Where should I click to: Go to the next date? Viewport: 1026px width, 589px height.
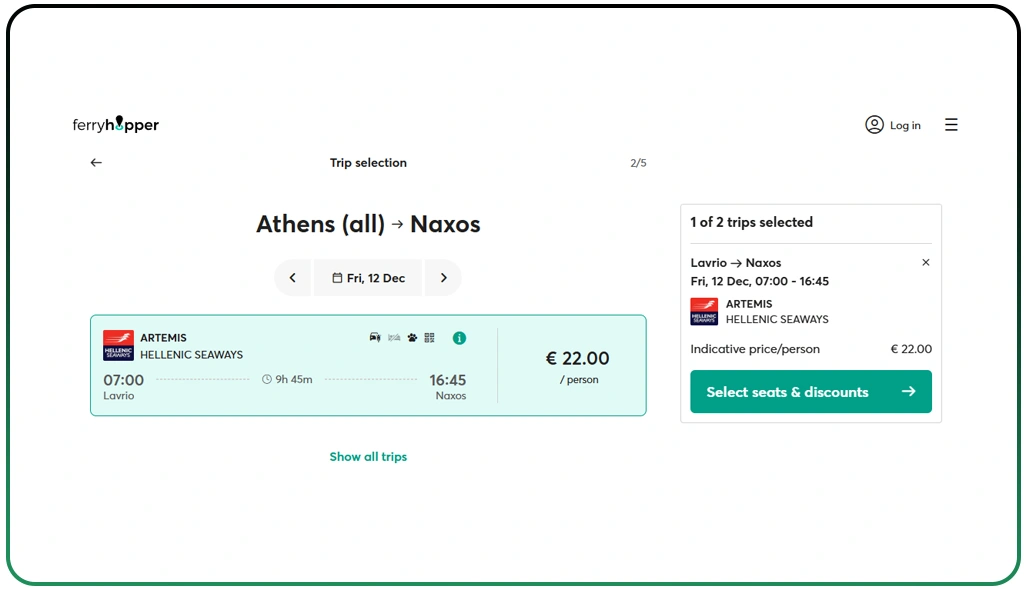click(x=443, y=278)
